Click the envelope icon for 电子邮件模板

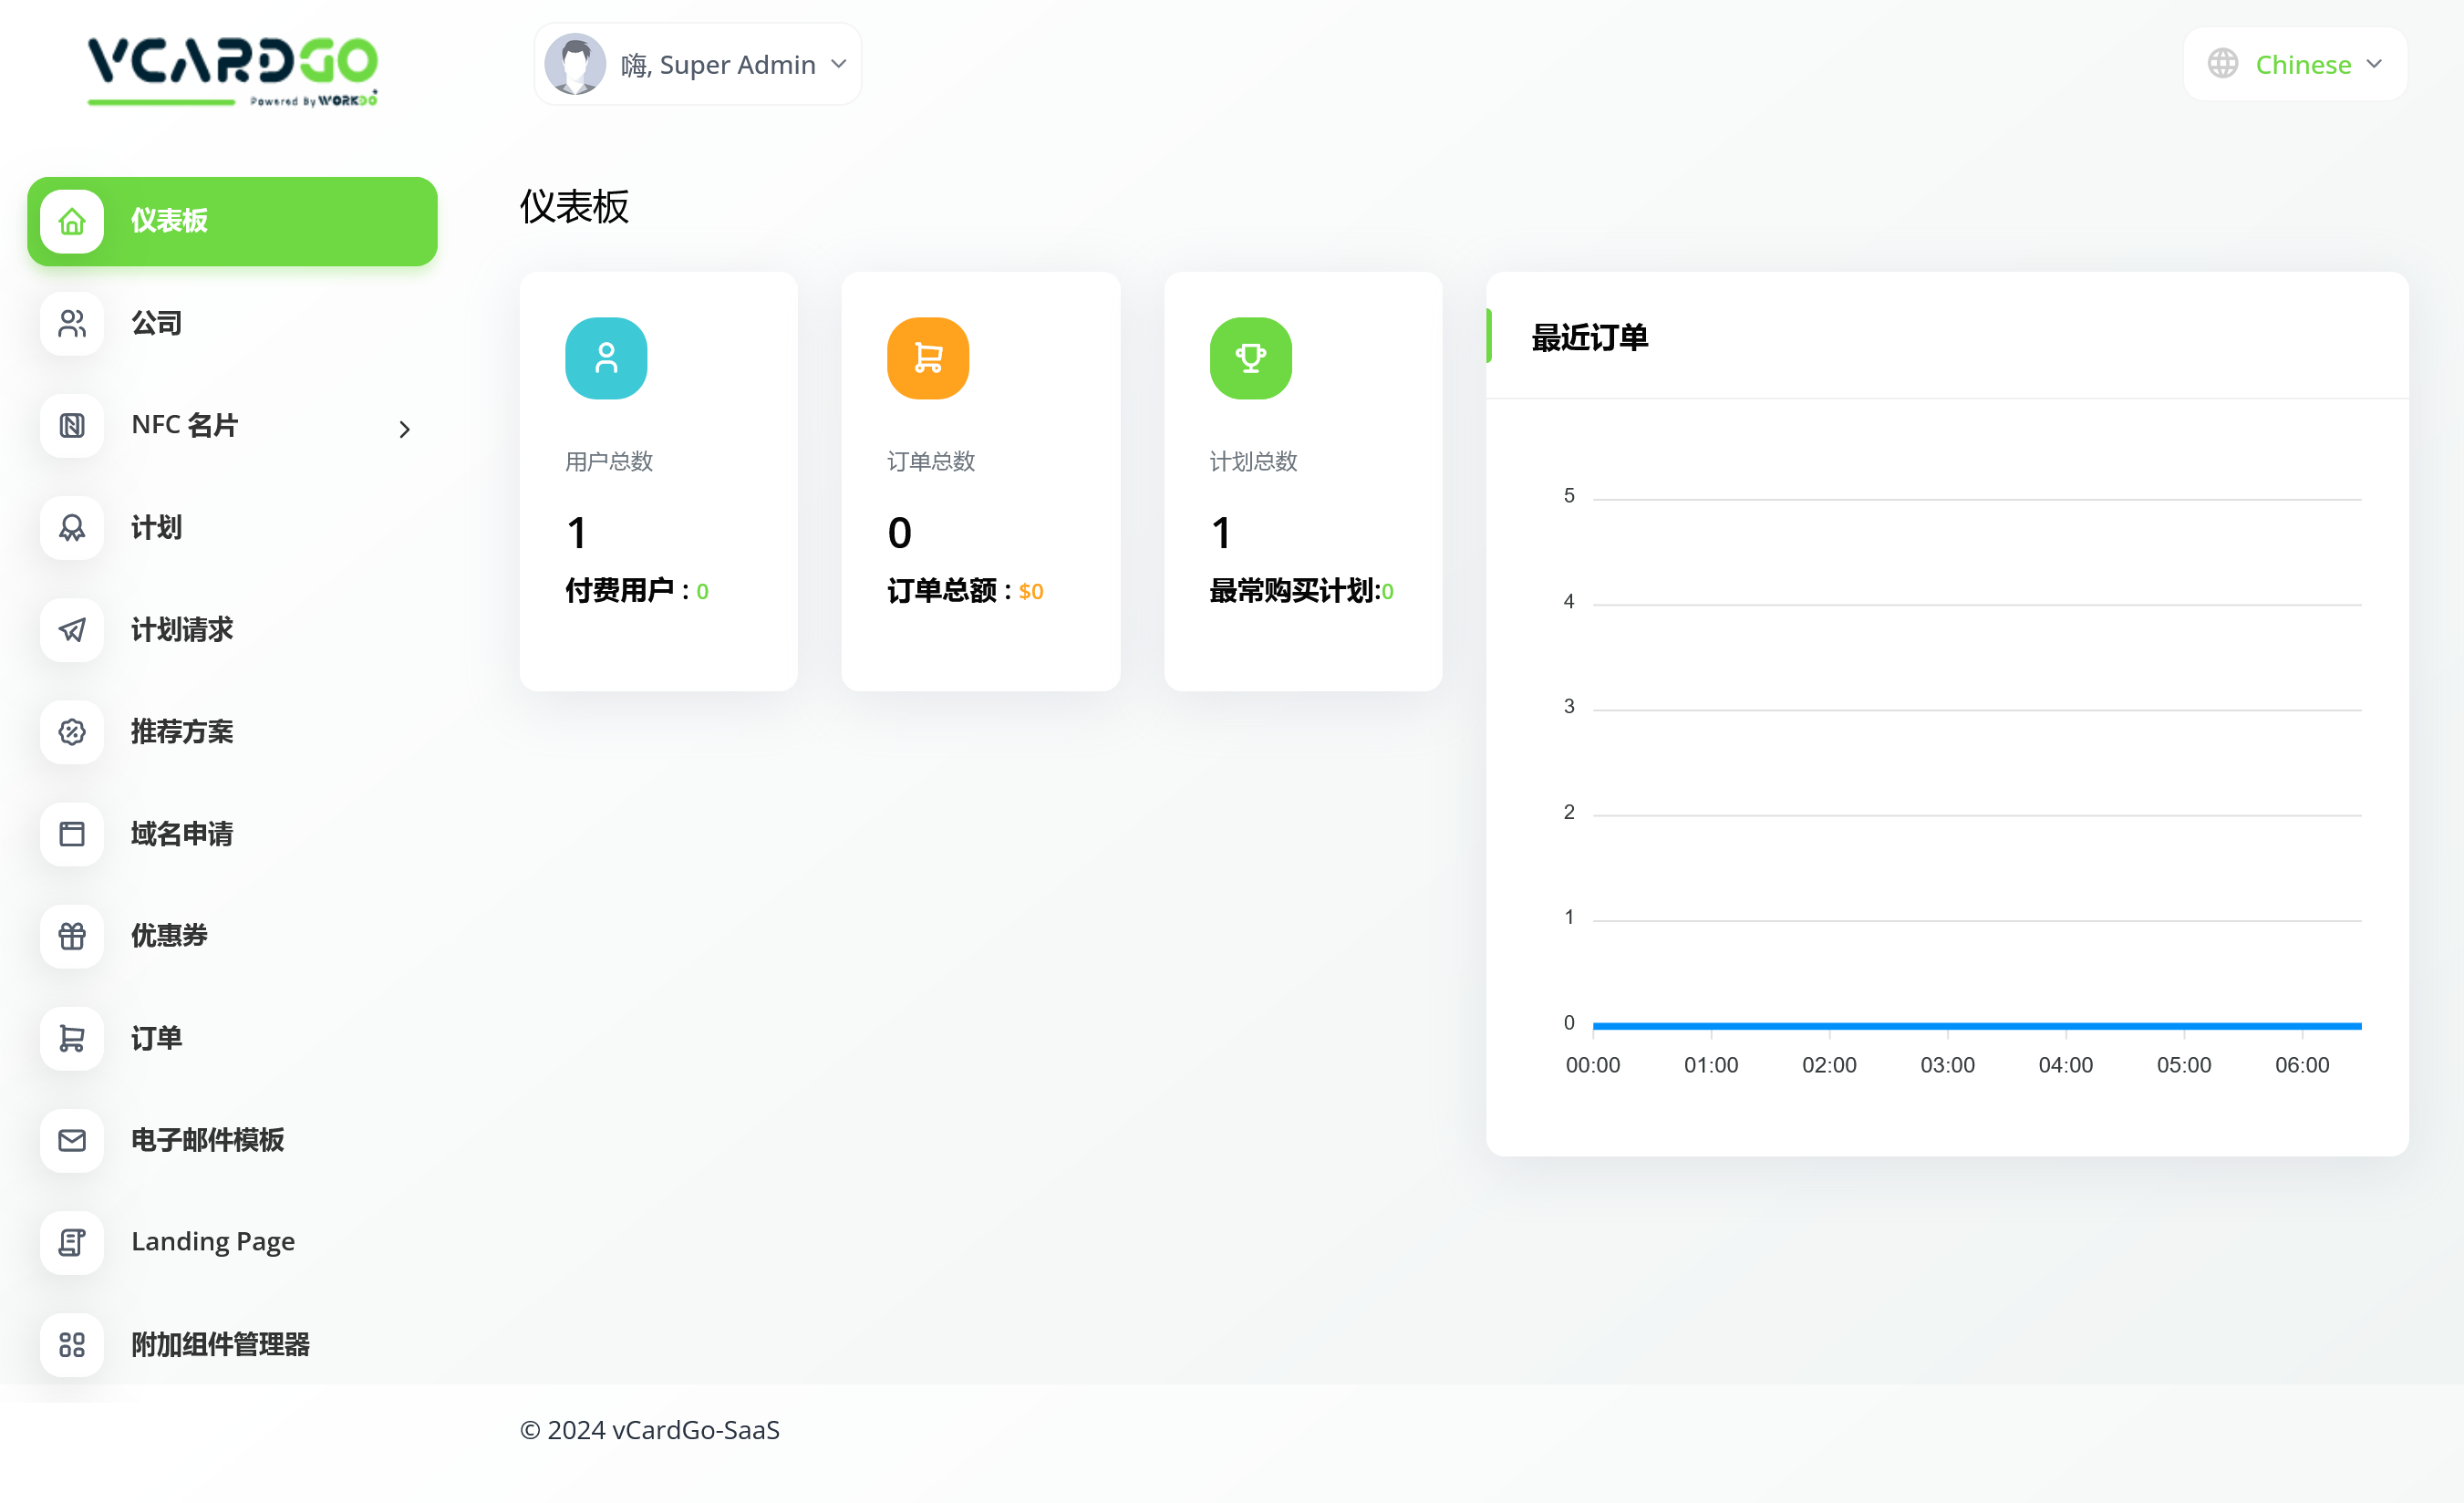tap(72, 1140)
